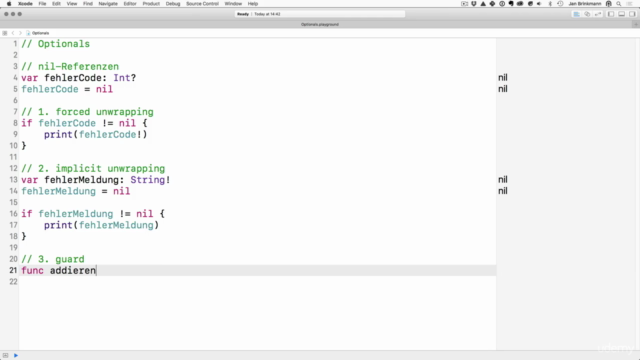Screen dimensions: 640x360
Task: Open the File menu
Action: tap(42, 4)
